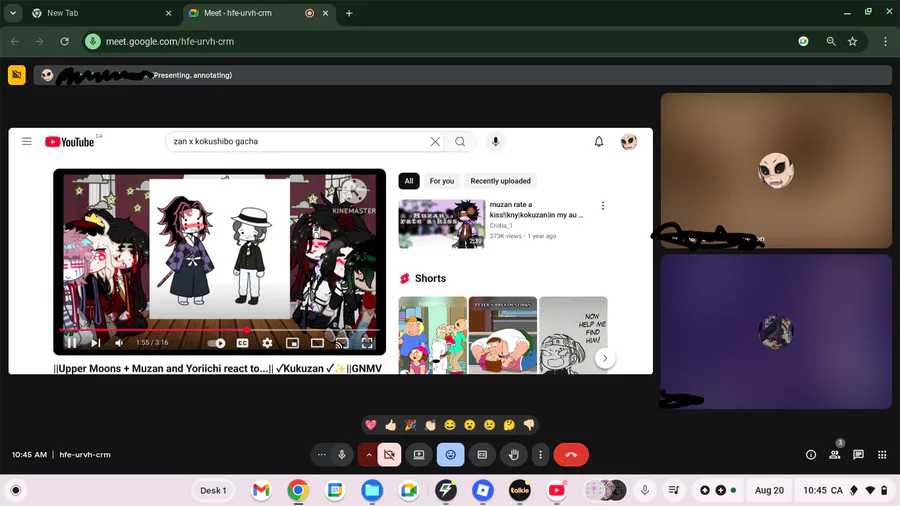Pause the YouTube video
The image size is (900, 506).
pyautogui.click(x=71, y=343)
